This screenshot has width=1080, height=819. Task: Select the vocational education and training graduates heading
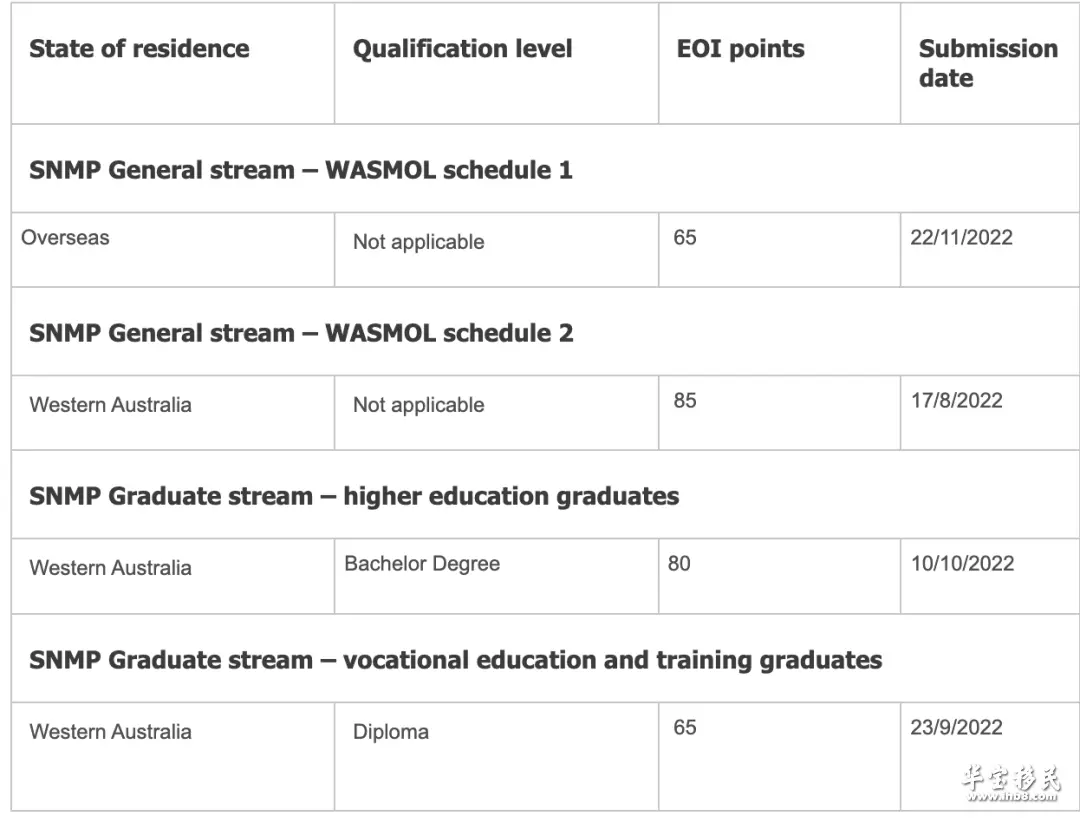pyautogui.click(x=455, y=660)
